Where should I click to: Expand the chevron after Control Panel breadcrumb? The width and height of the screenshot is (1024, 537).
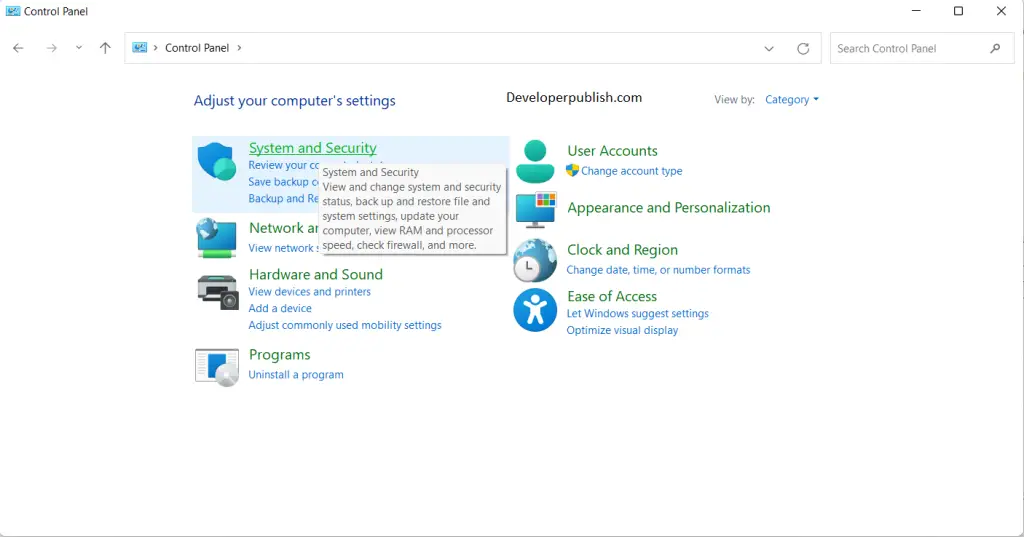pos(239,48)
